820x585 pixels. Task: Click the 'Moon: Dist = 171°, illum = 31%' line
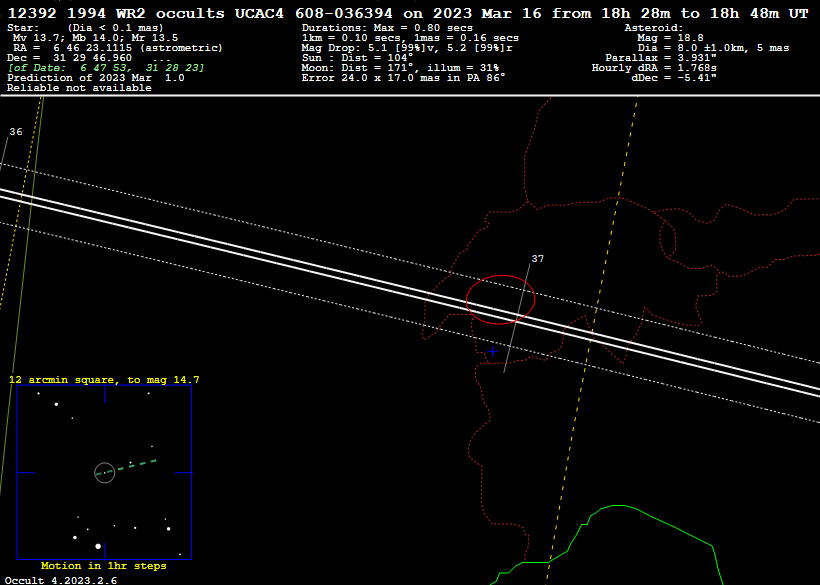pyautogui.click(x=400, y=68)
